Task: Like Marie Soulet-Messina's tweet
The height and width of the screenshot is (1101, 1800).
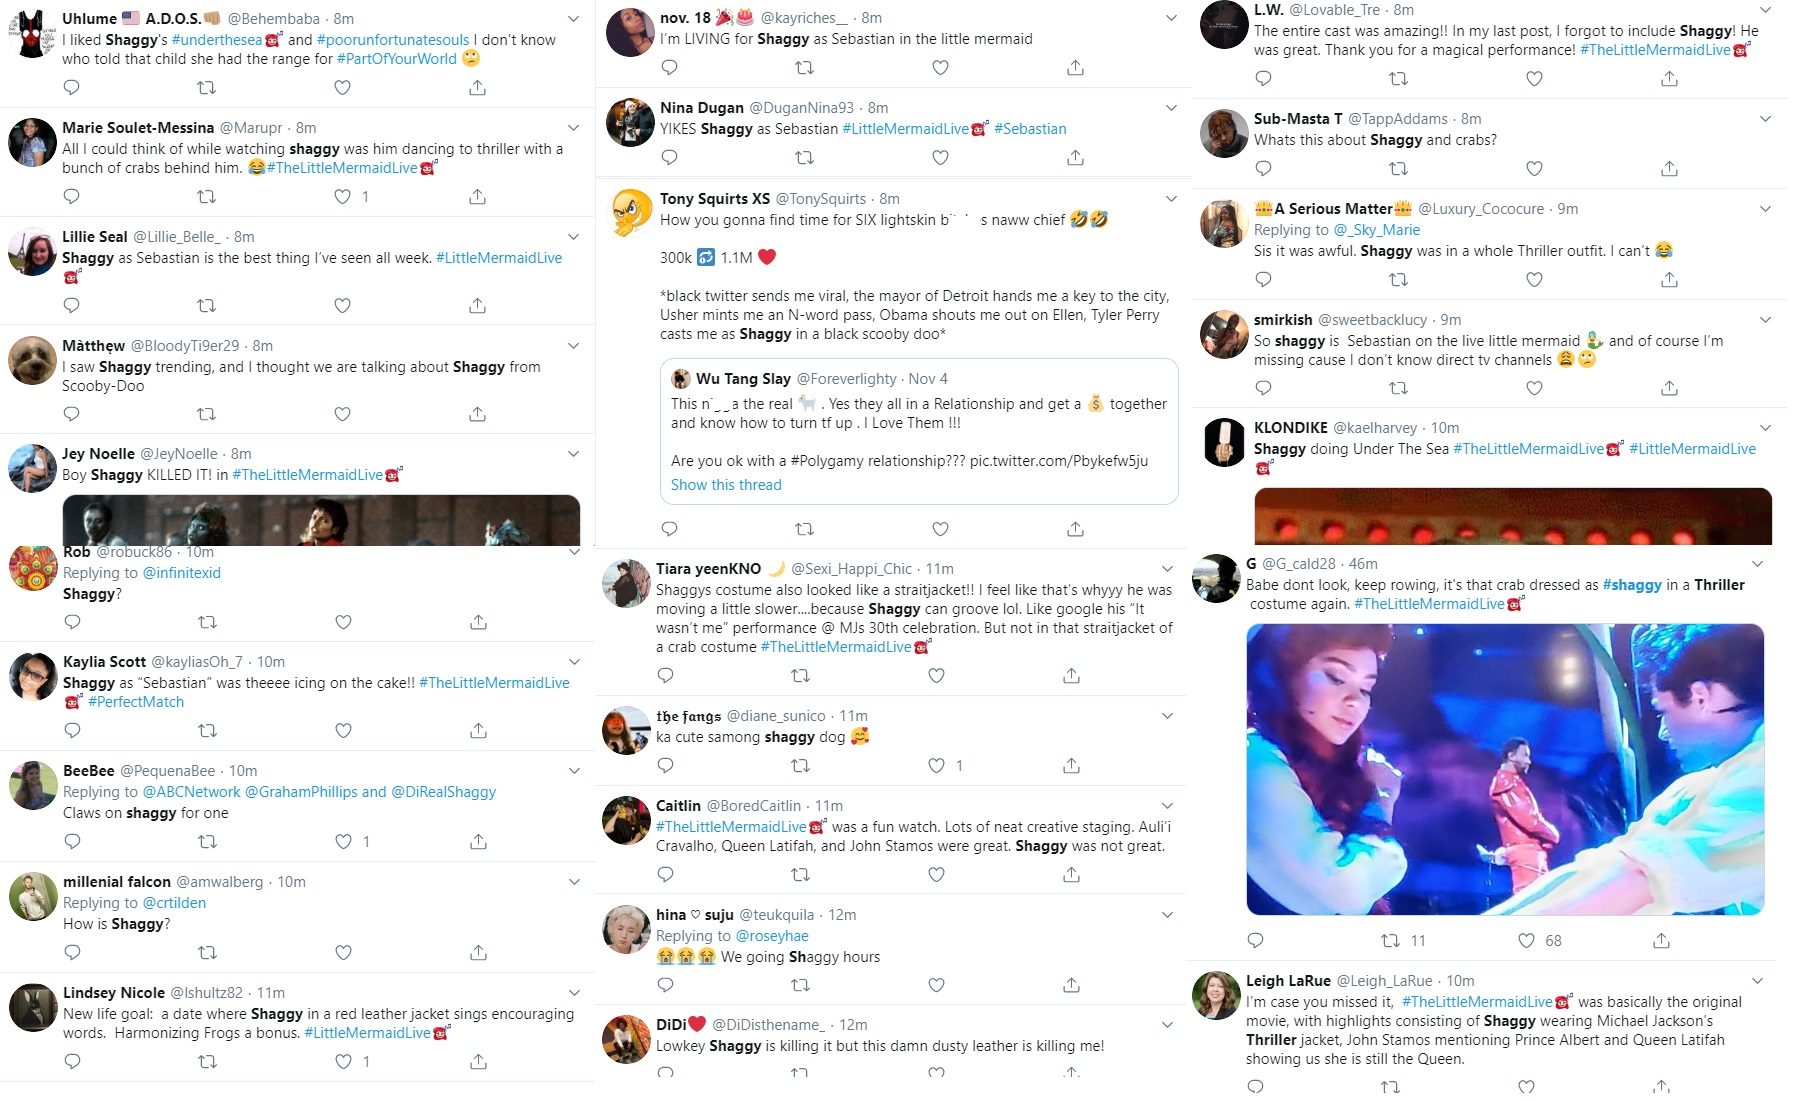Action: (342, 196)
